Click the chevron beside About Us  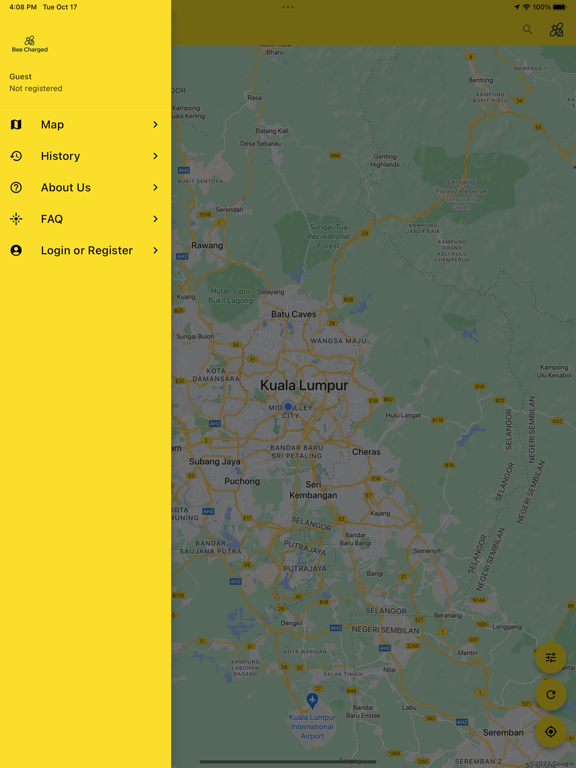tap(155, 187)
